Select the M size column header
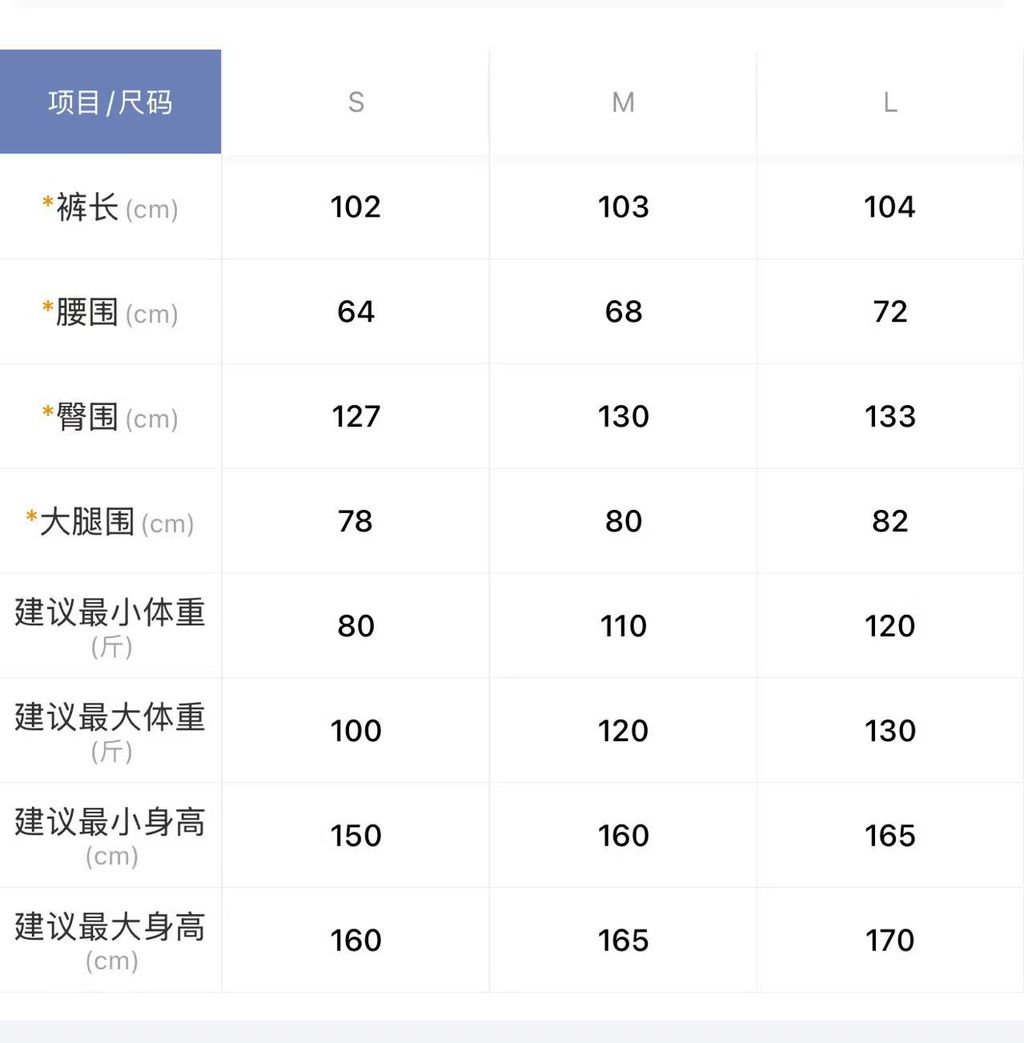Viewport: 1024px width, 1043px height. coord(623,102)
